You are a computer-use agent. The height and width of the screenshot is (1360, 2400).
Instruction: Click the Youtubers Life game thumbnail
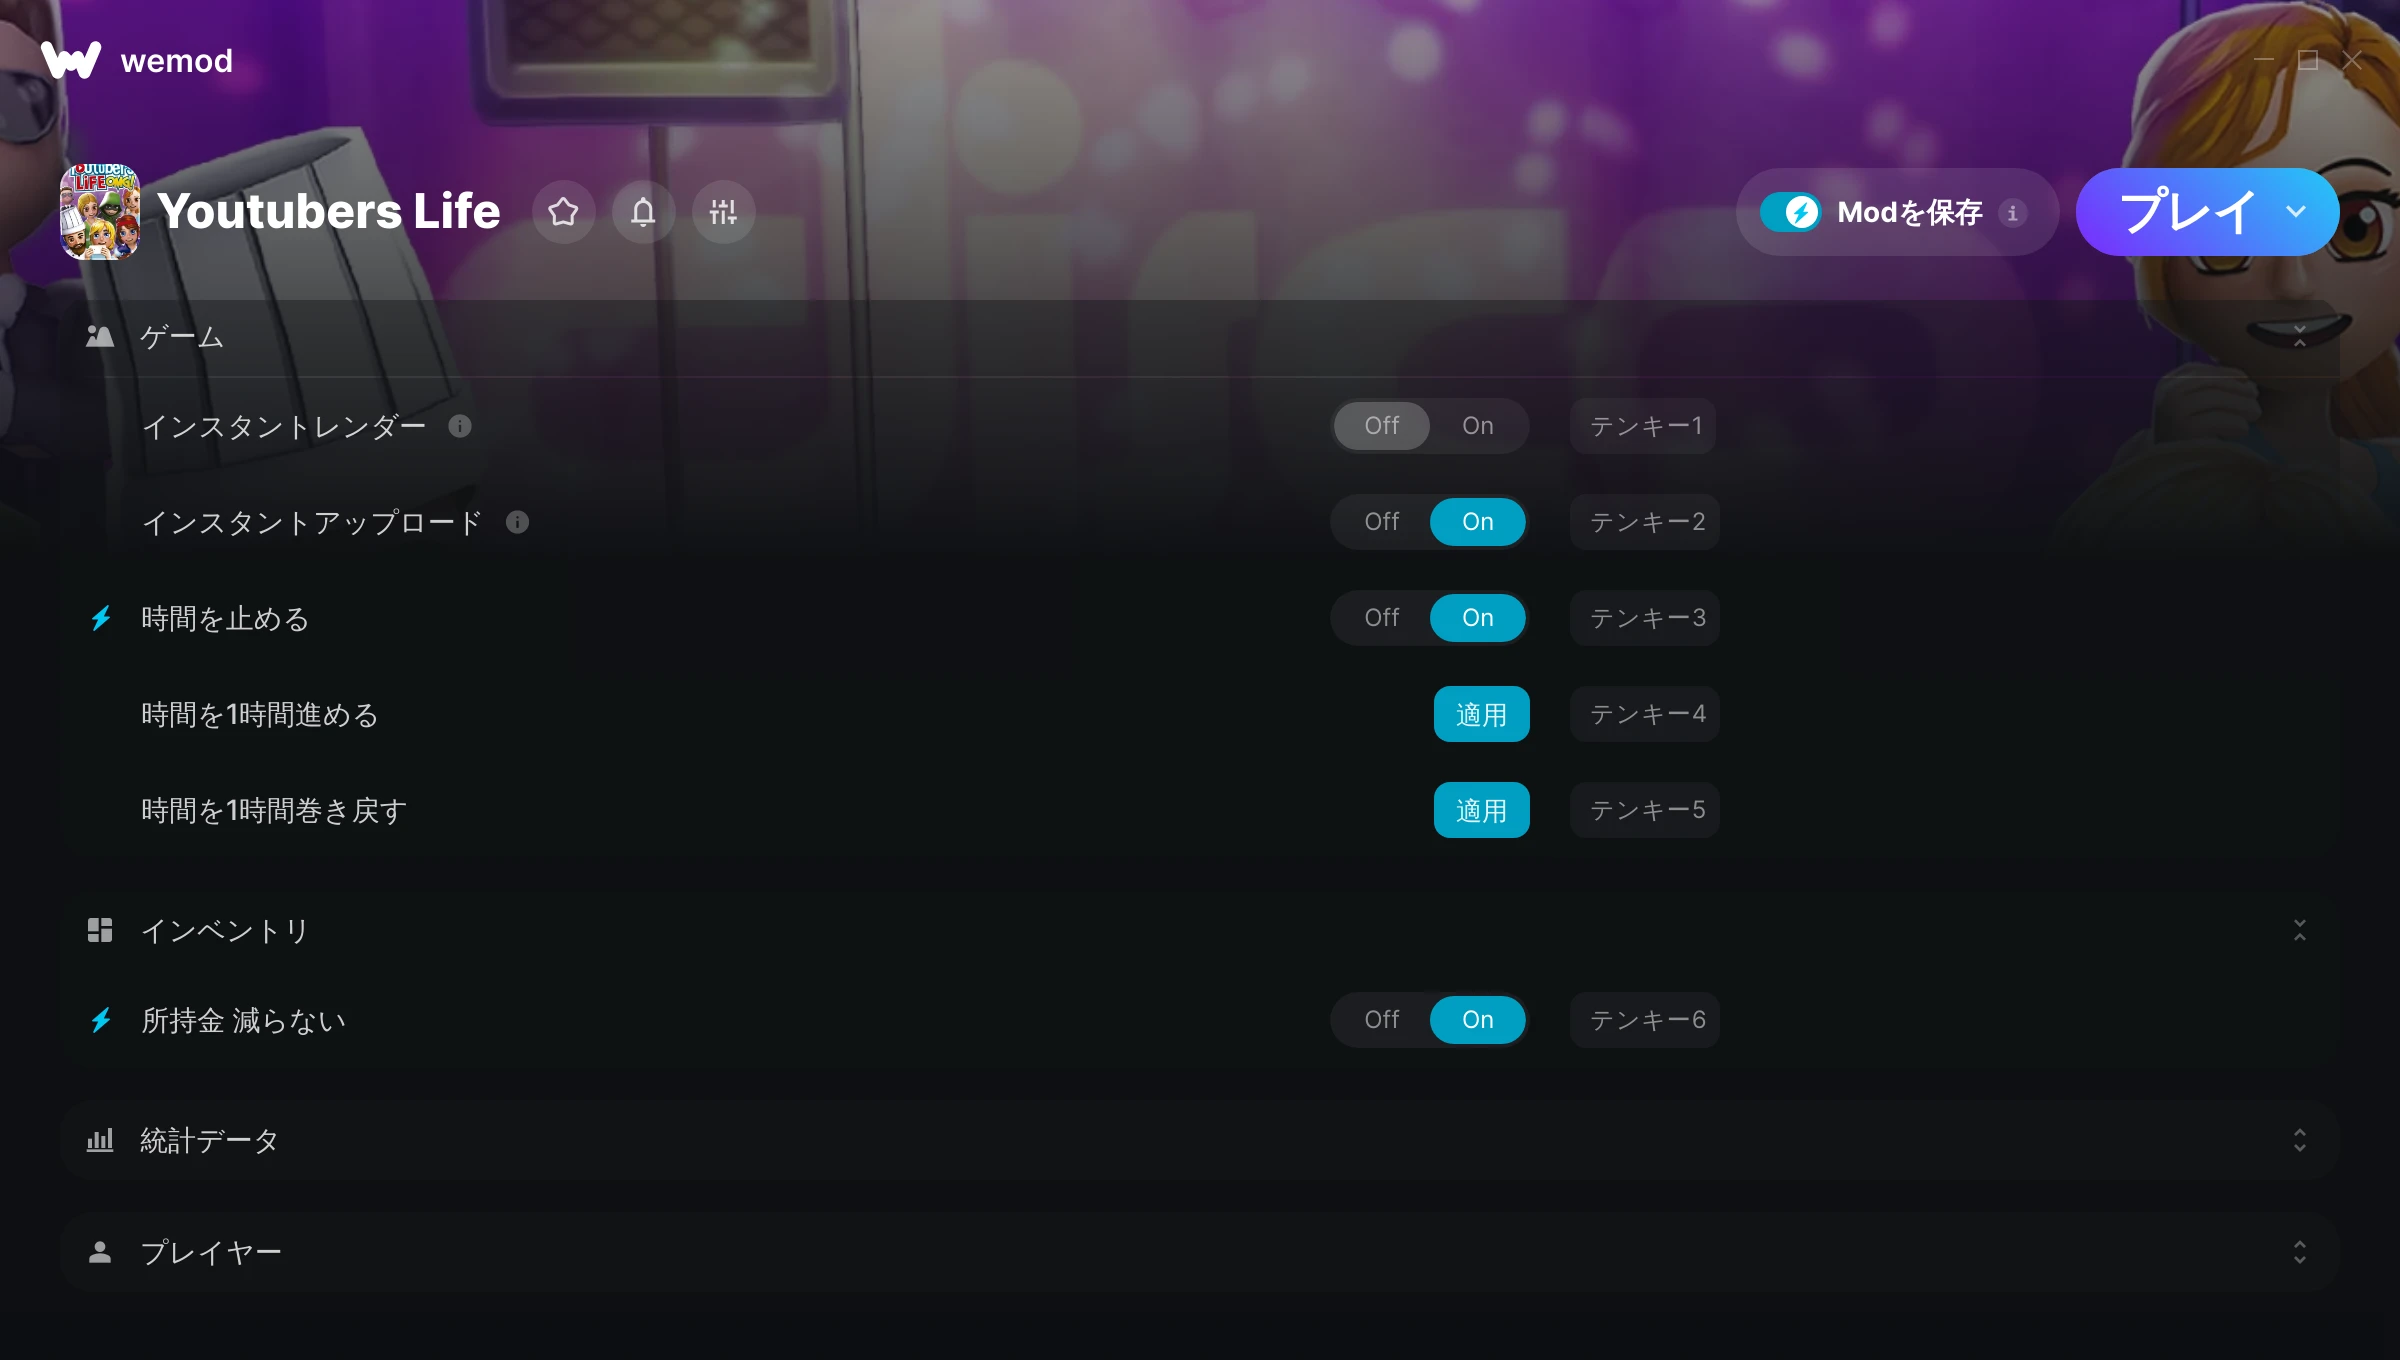[x=100, y=212]
